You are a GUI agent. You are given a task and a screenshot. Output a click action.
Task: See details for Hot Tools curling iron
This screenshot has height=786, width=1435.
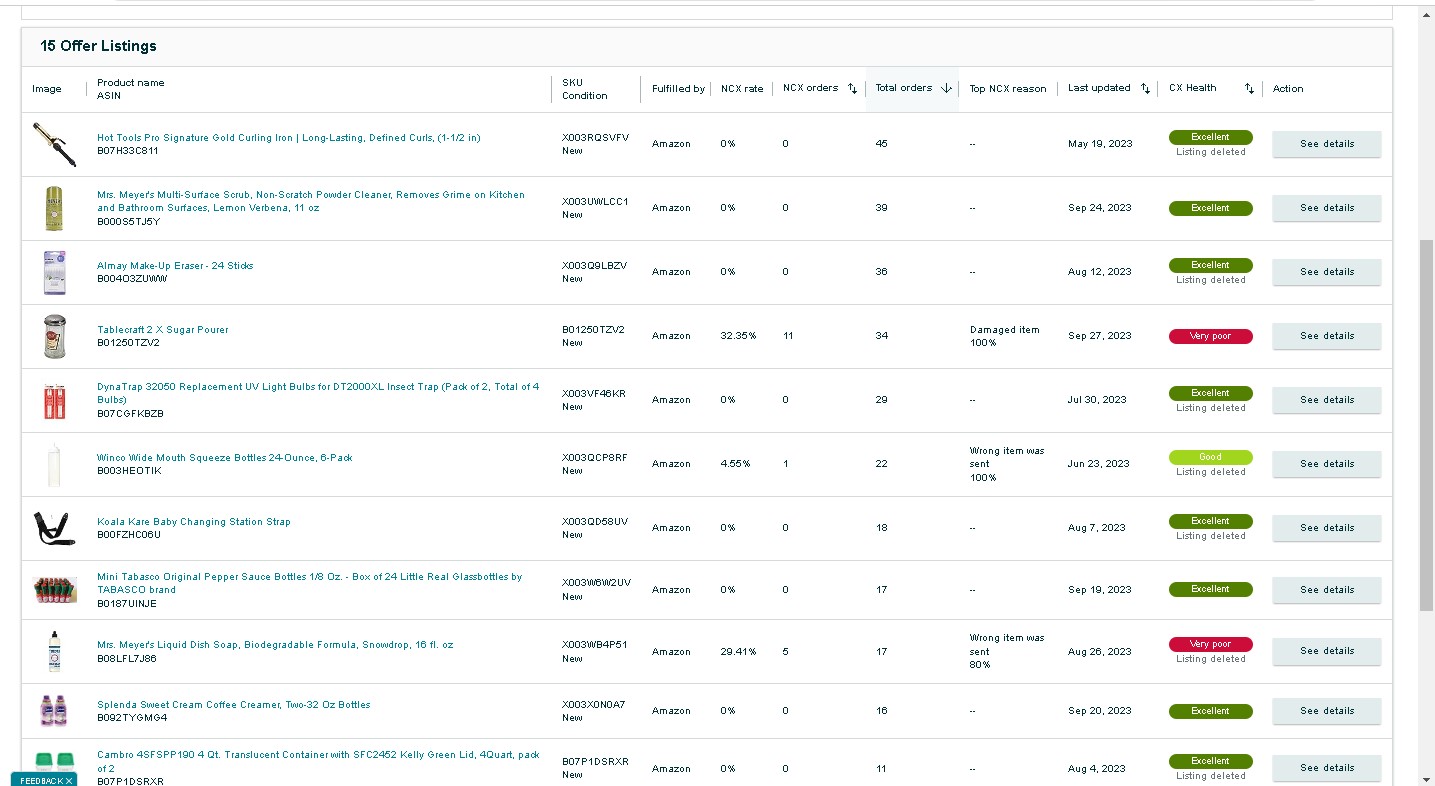(1326, 144)
